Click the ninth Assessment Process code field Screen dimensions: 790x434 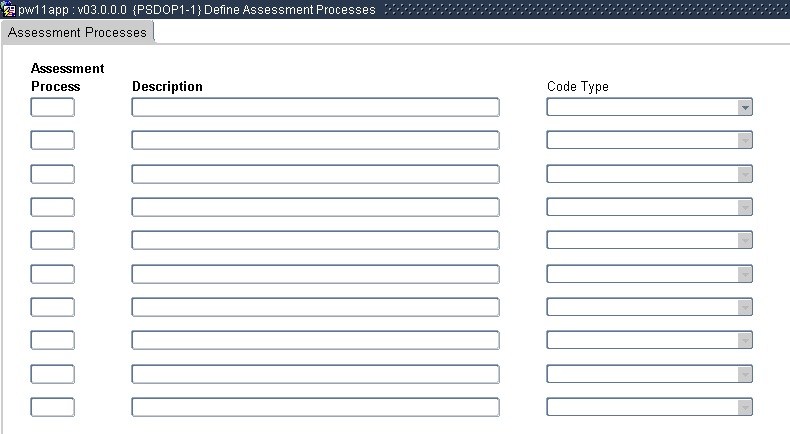tap(52, 374)
